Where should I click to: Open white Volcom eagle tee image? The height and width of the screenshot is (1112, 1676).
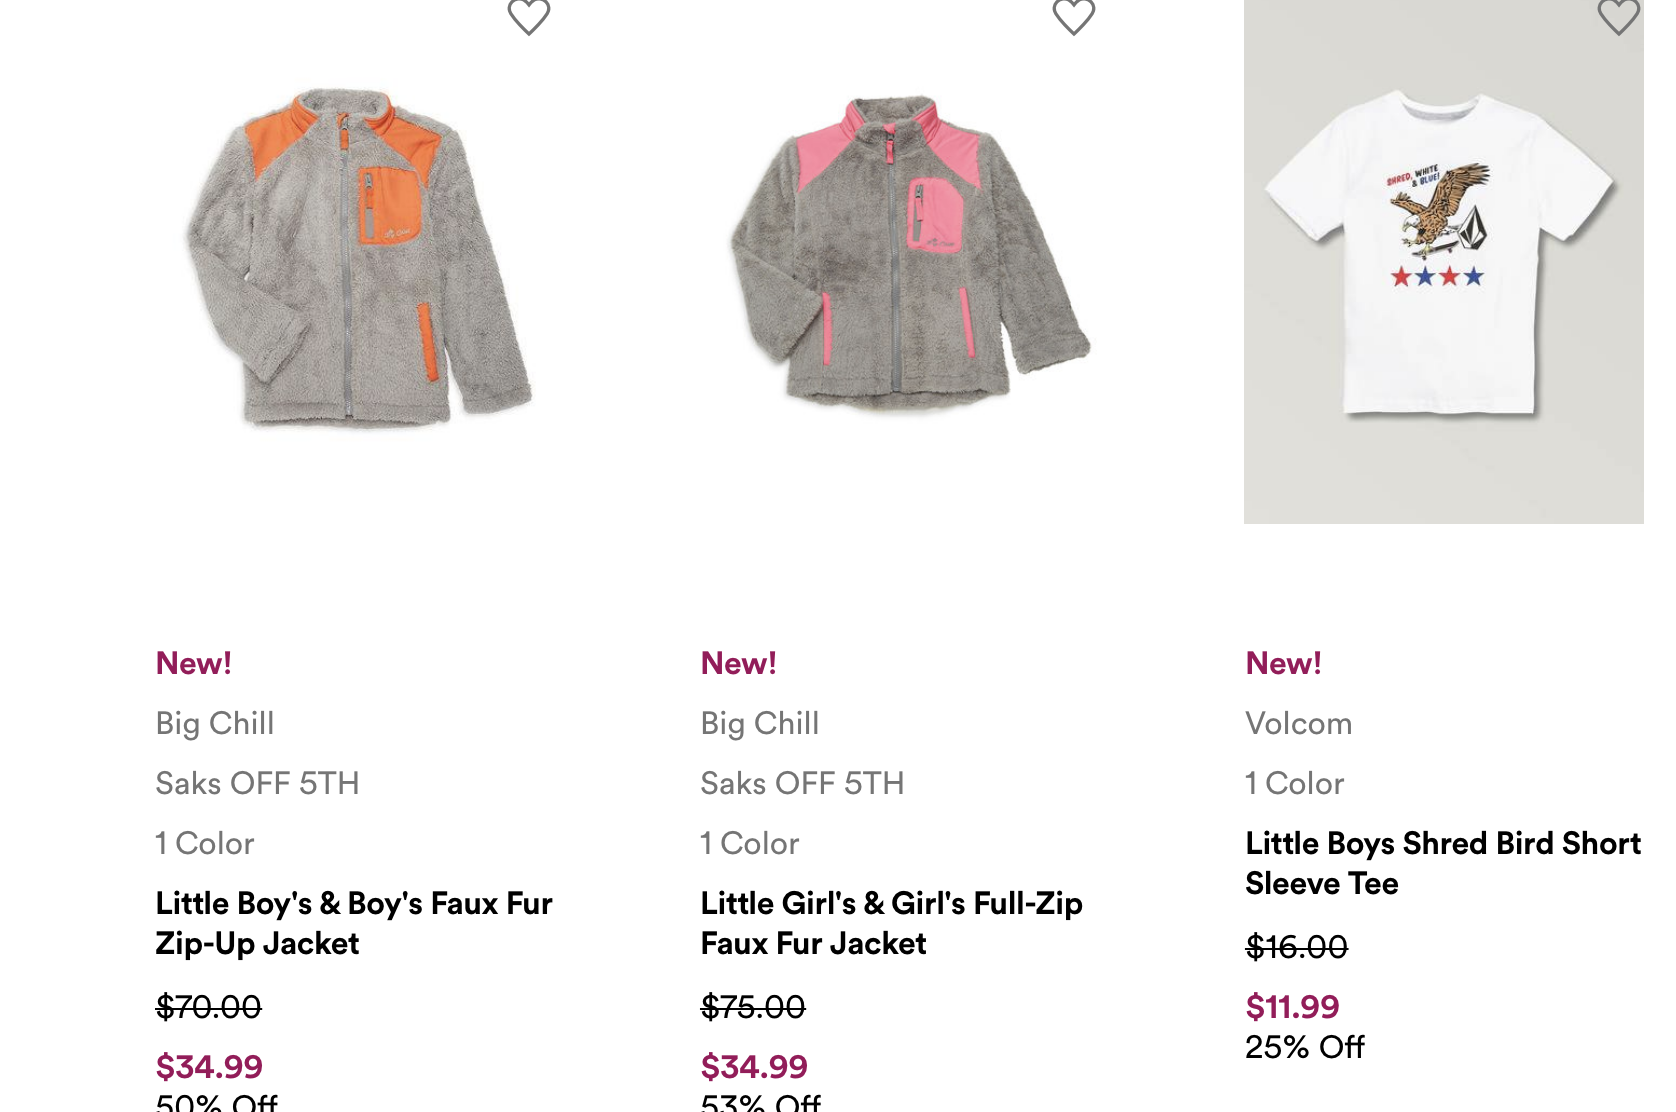point(1443,258)
